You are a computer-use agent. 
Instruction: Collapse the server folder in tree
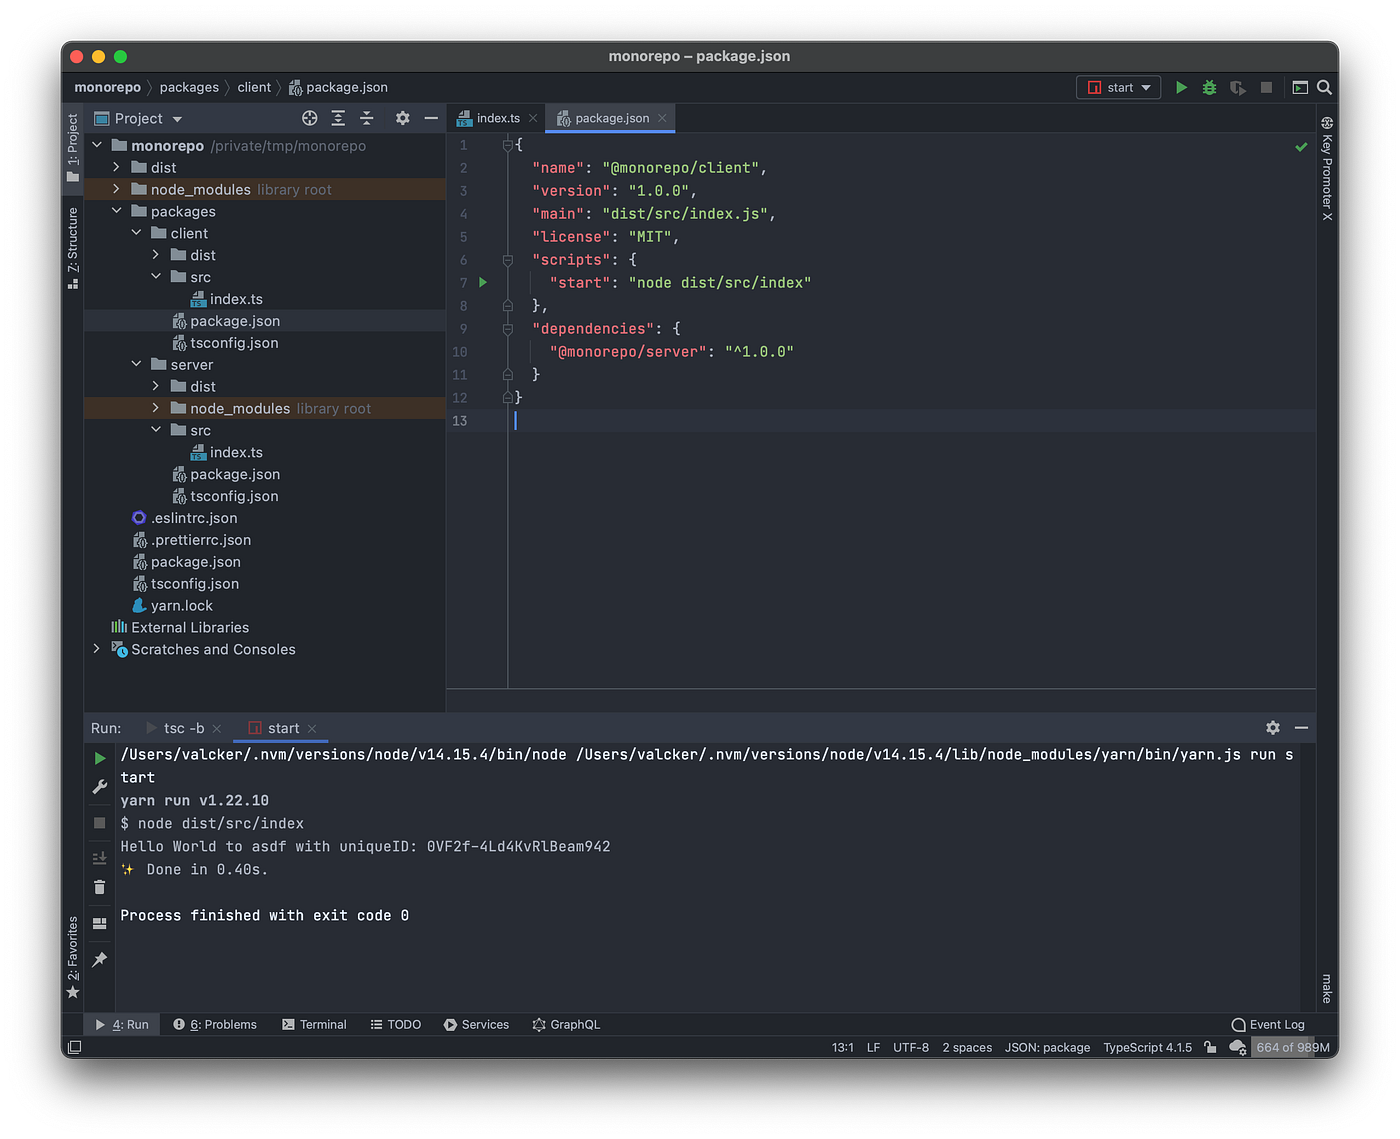pos(137,365)
